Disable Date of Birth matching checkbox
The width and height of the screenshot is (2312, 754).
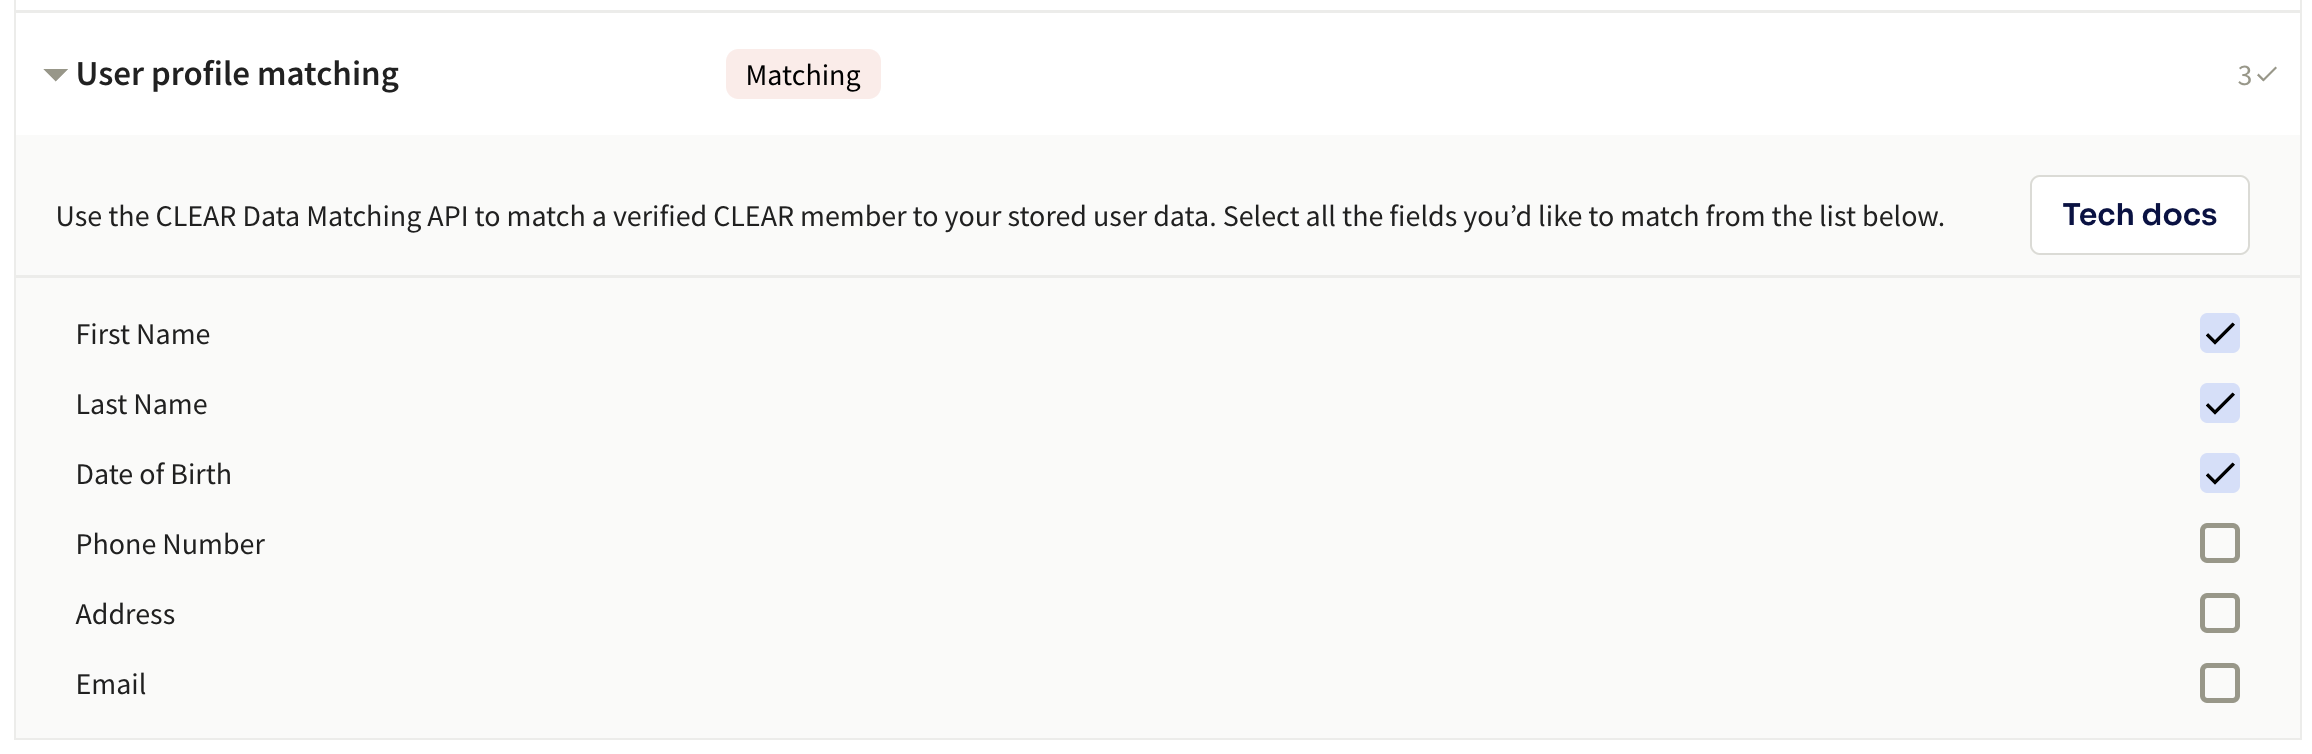click(x=2219, y=474)
